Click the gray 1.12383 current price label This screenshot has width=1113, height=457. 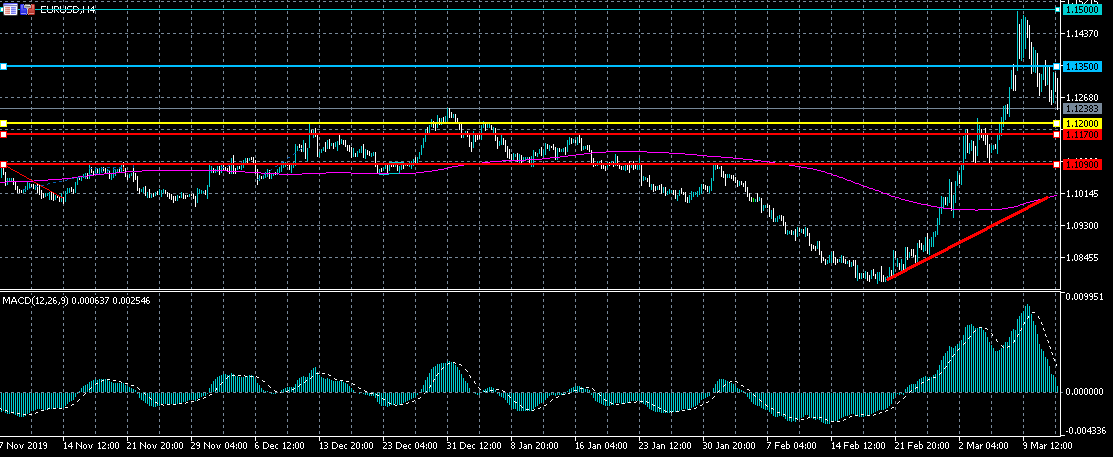point(1082,108)
